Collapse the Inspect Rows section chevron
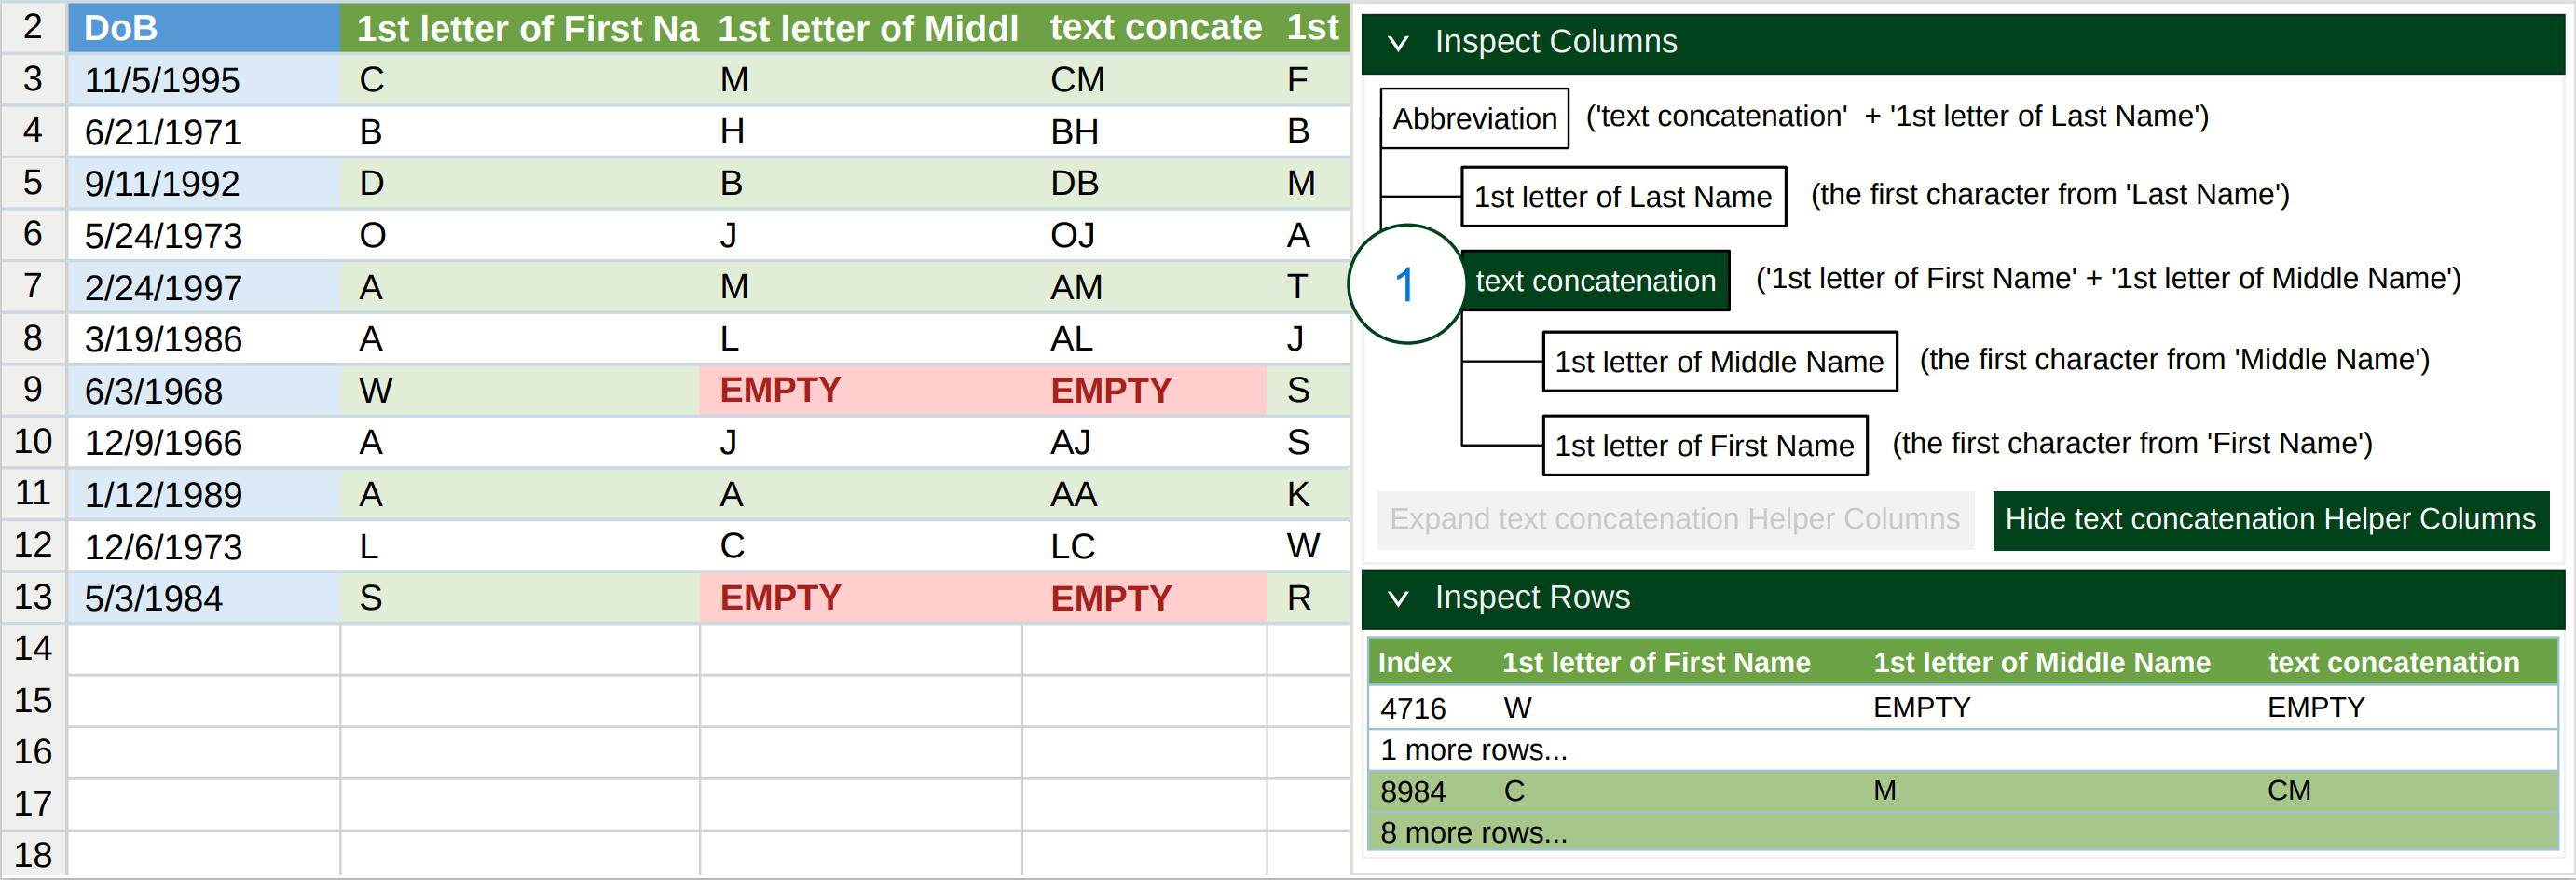2576x880 pixels. pyautogui.click(x=1398, y=598)
